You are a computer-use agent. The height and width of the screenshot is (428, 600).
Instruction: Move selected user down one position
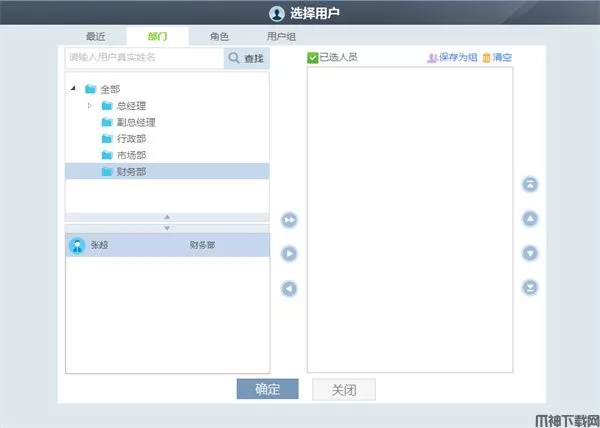(530, 253)
